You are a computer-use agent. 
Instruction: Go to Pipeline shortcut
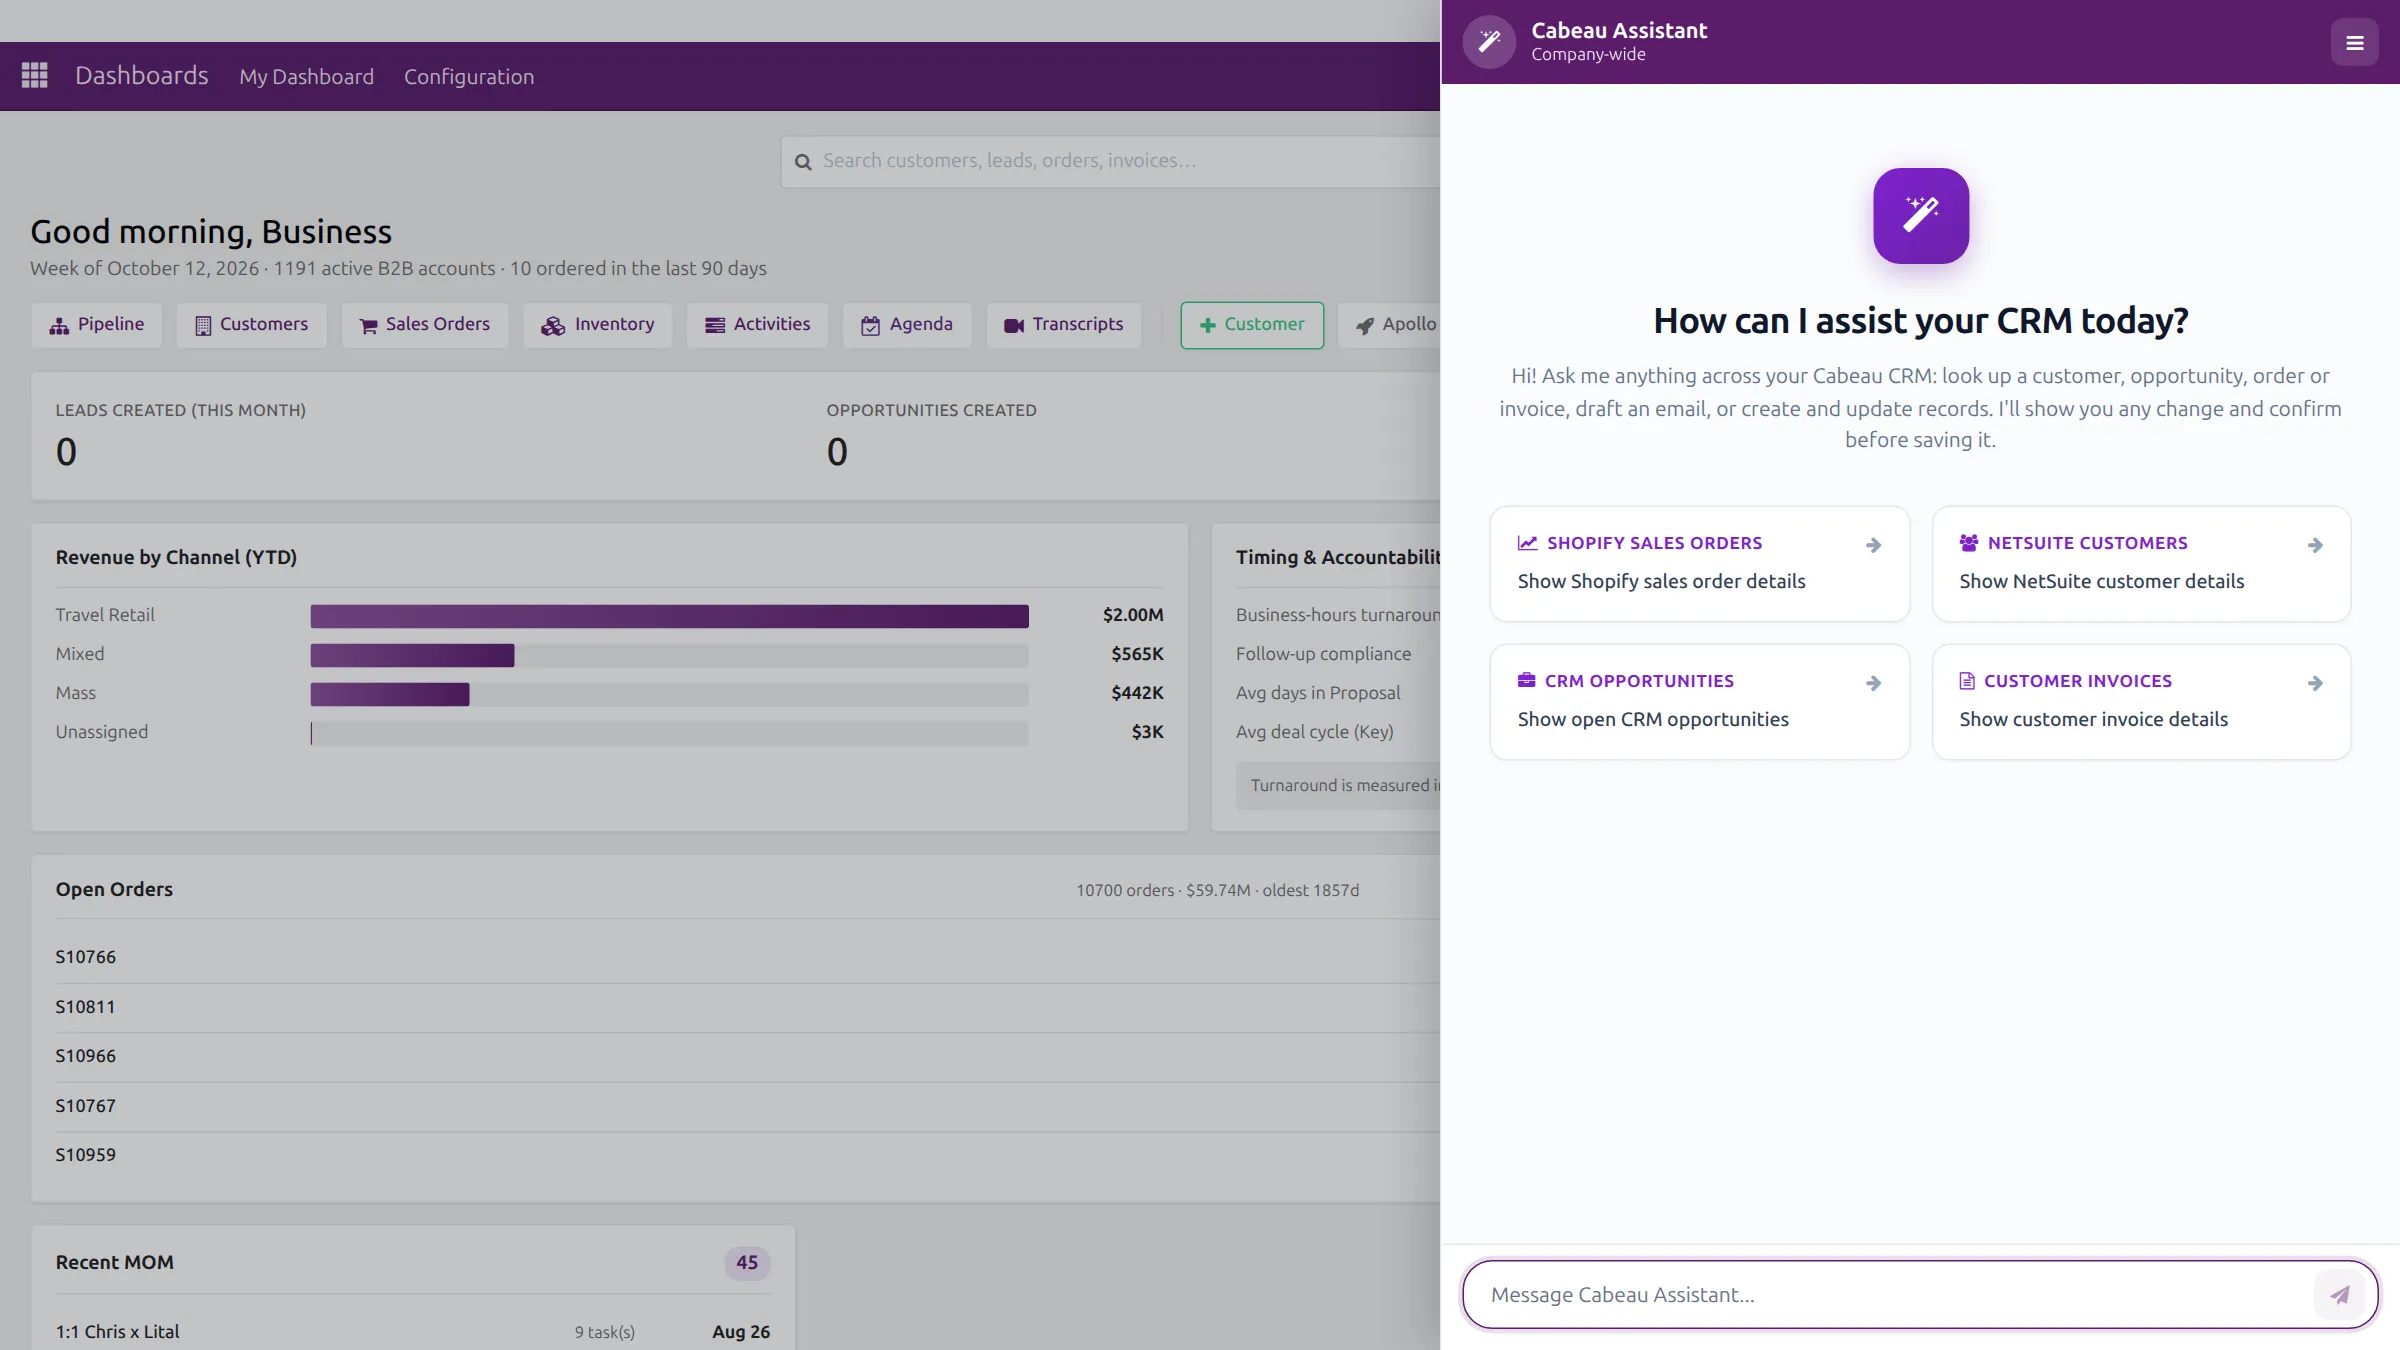[x=97, y=325]
